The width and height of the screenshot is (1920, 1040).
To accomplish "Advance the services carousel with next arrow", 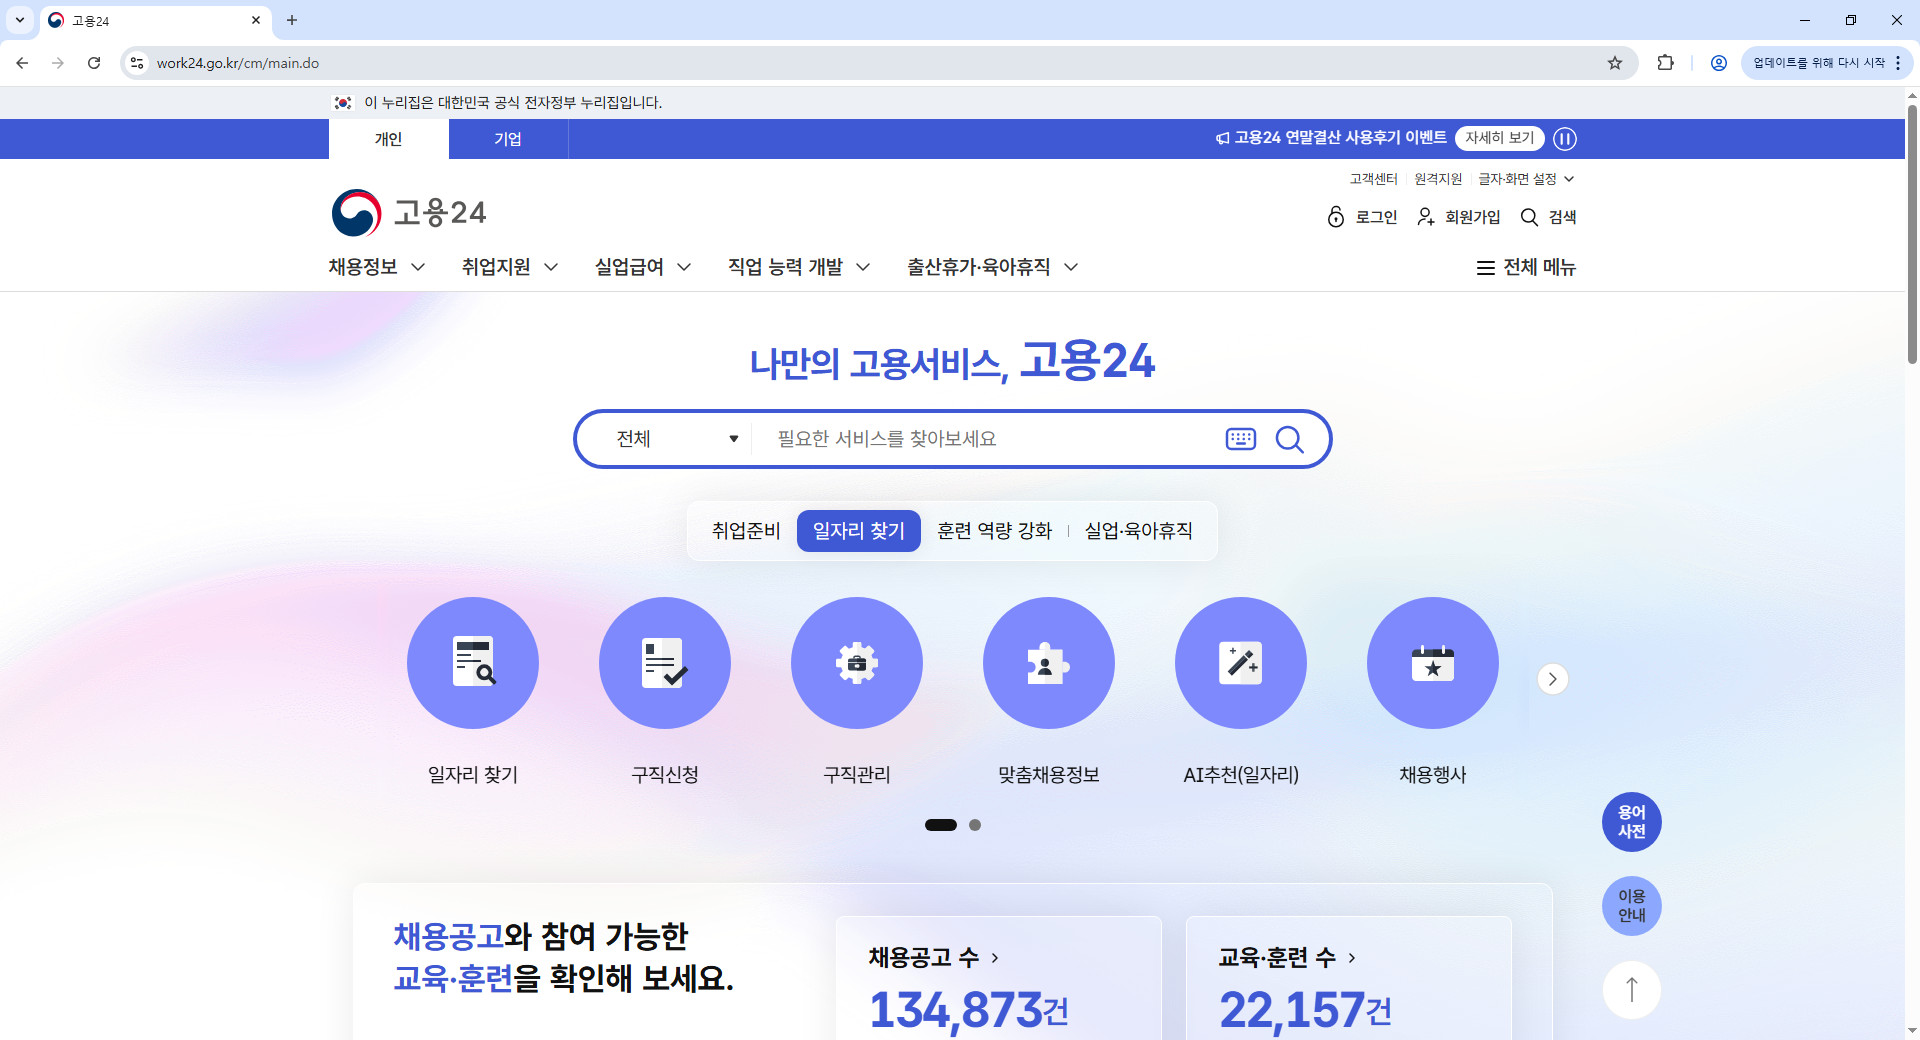I will point(1551,679).
